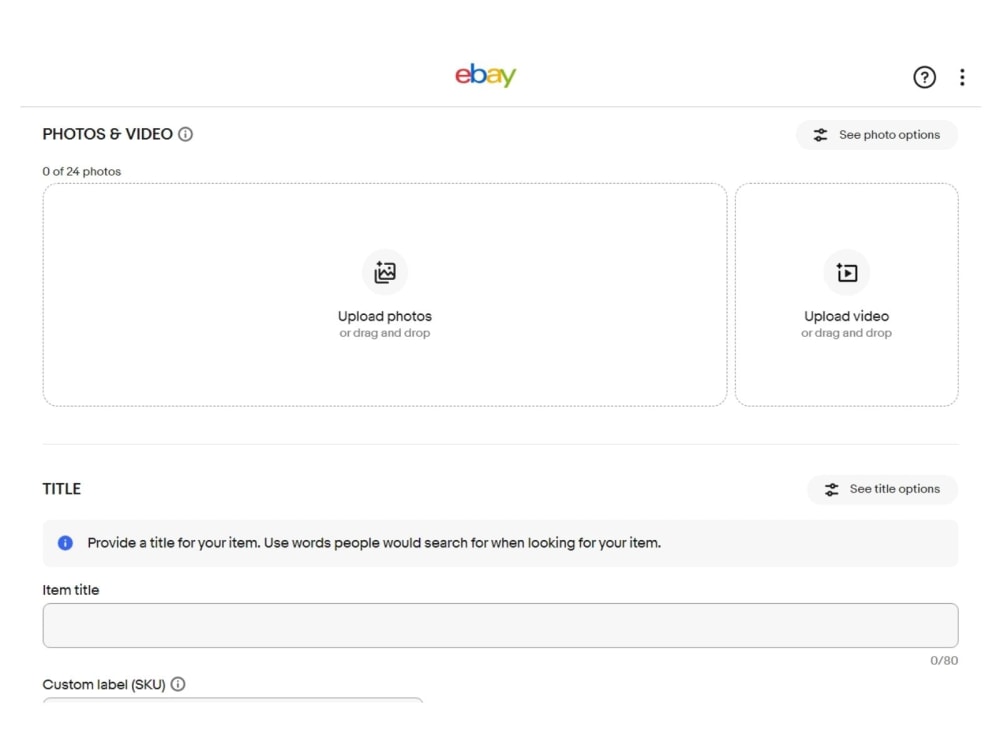Open the three-dot more options menu
1000x750 pixels.
pyautogui.click(x=962, y=77)
